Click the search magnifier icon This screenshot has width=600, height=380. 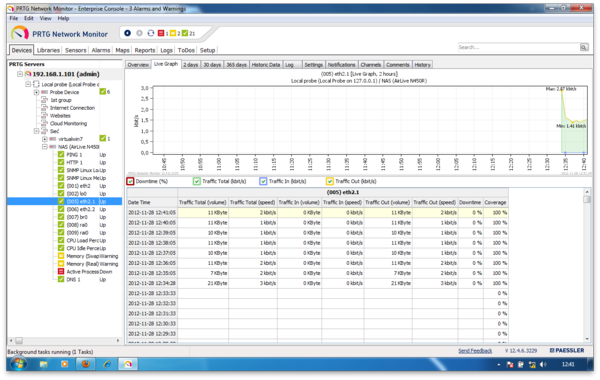(584, 47)
